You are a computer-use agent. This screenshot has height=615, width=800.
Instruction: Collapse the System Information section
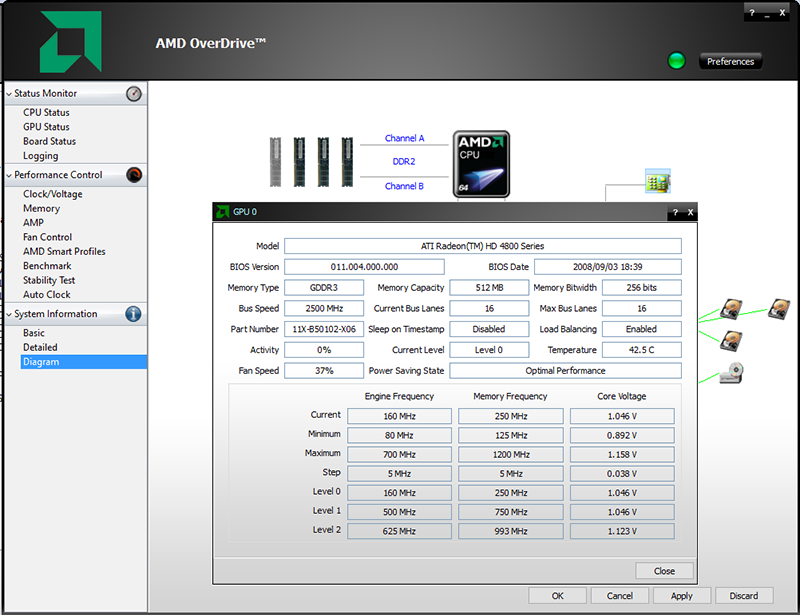[9, 314]
